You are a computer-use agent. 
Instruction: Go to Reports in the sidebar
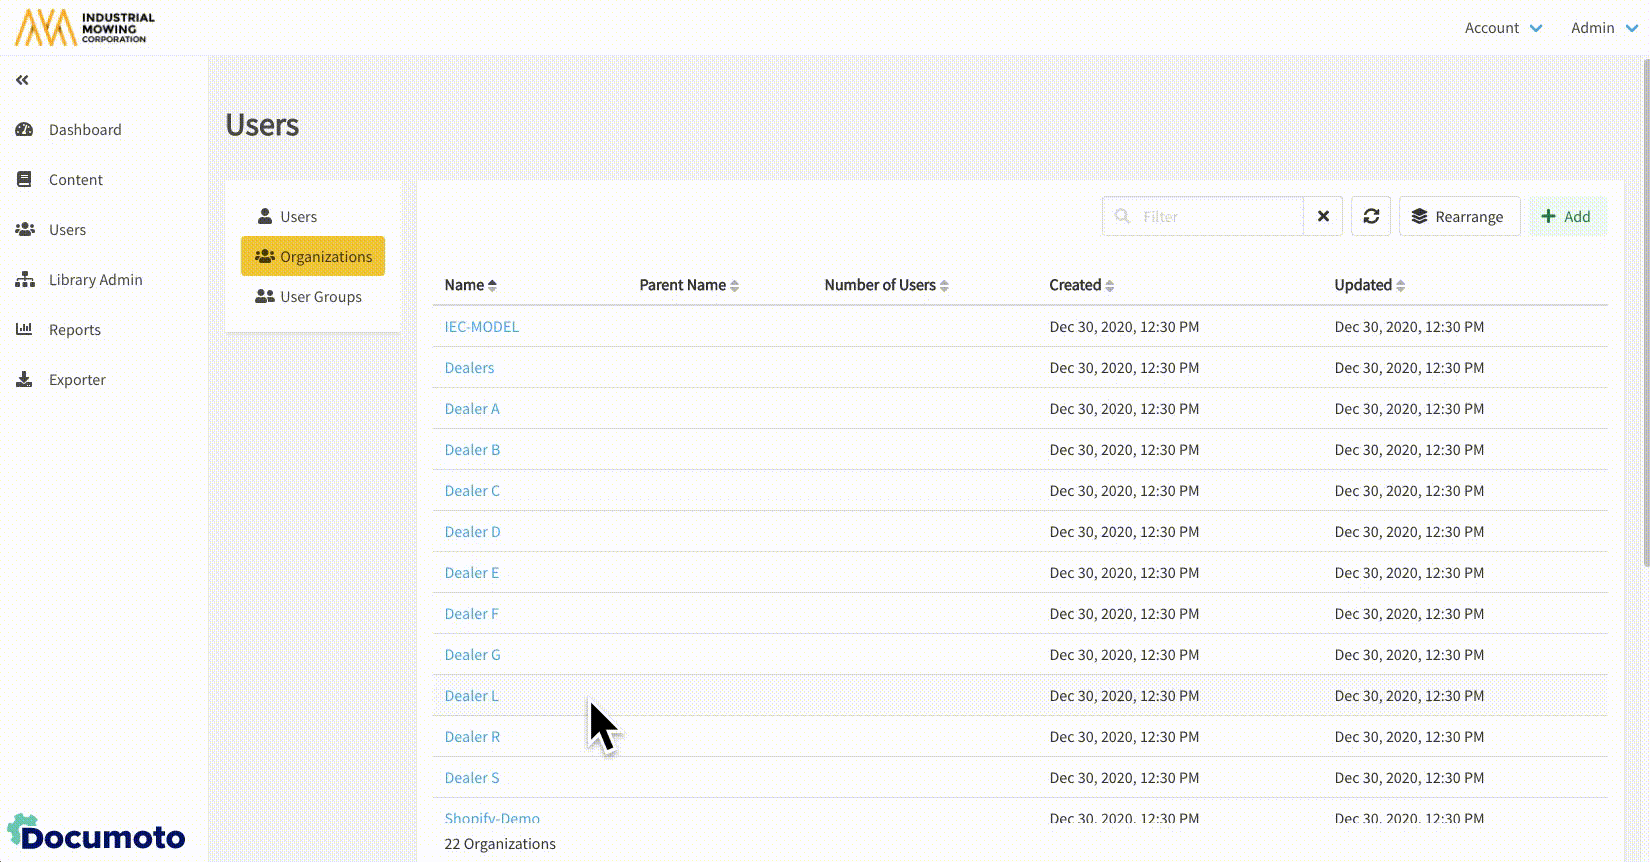pos(74,330)
